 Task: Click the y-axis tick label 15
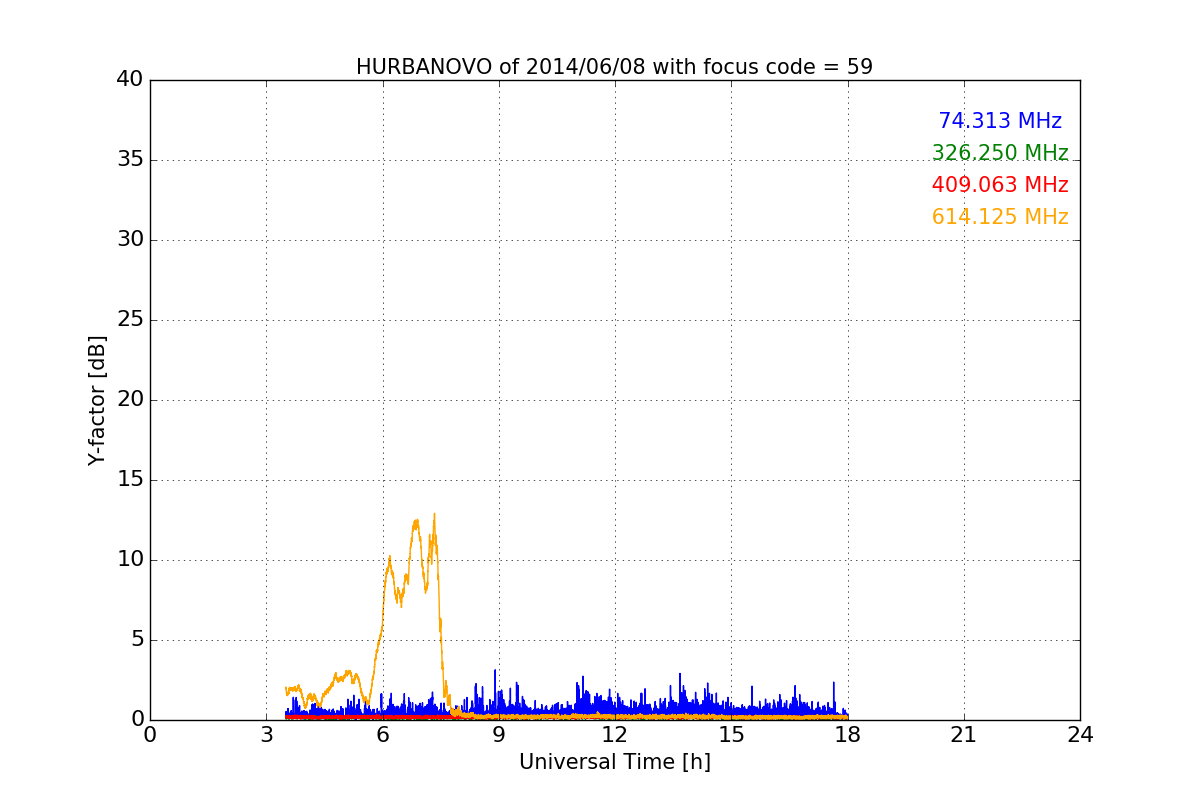click(x=130, y=480)
